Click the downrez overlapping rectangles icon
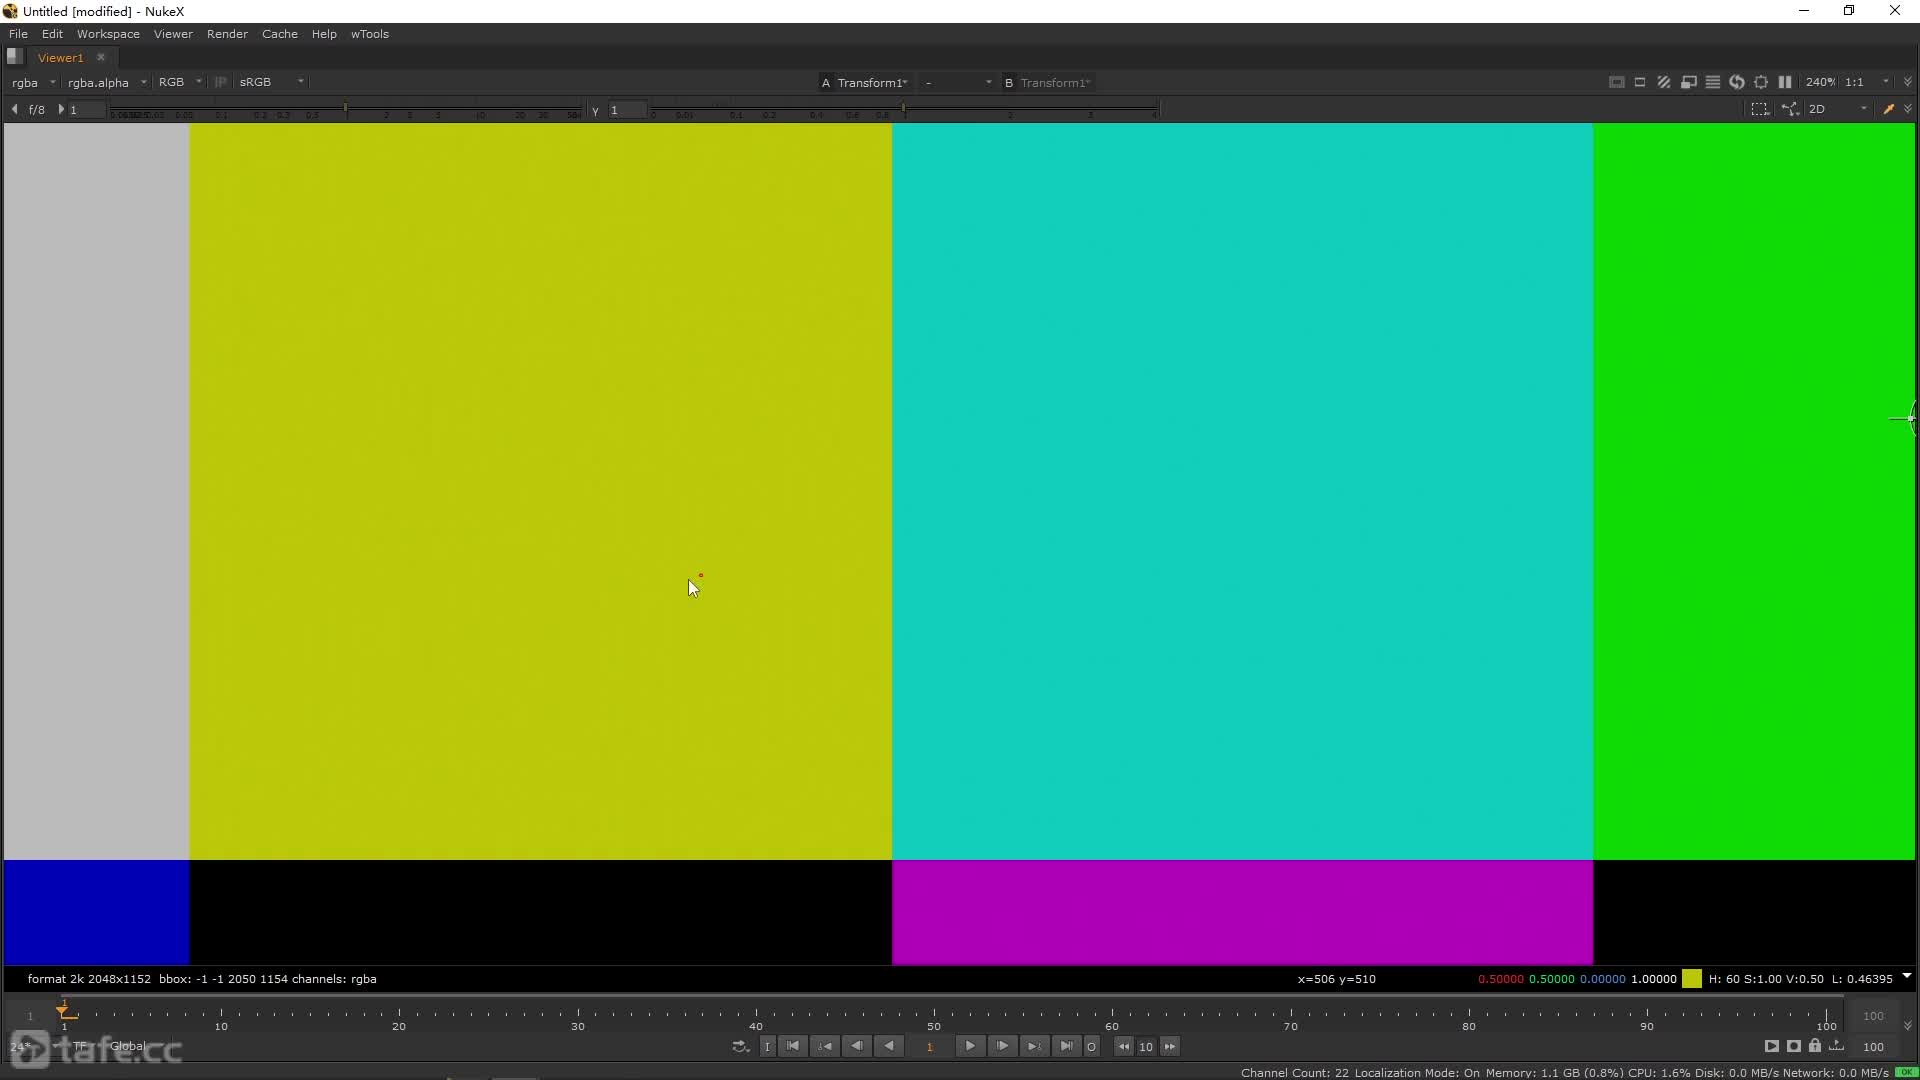The image size is (1920, 1080). (x=1689, y=82)
